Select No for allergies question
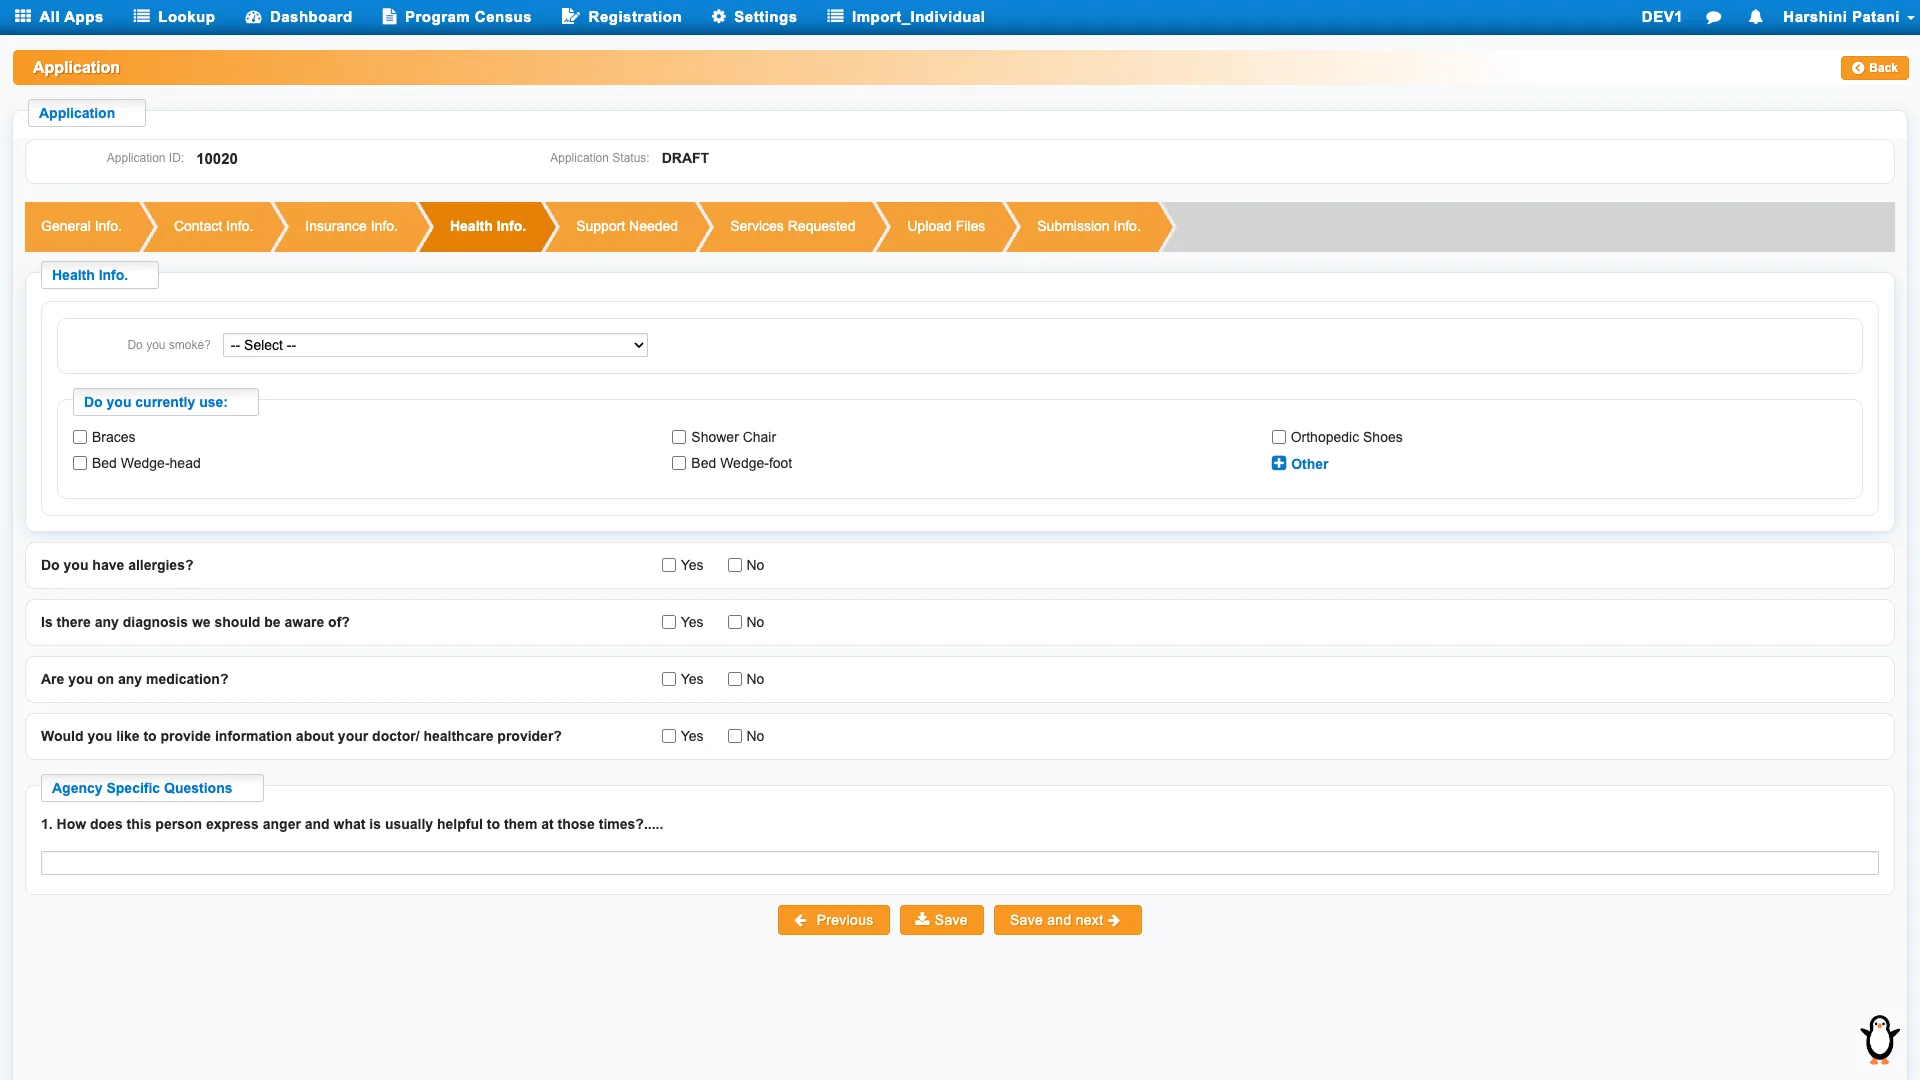Viewport: 1920px width, 1080px height. click(735, 565)
